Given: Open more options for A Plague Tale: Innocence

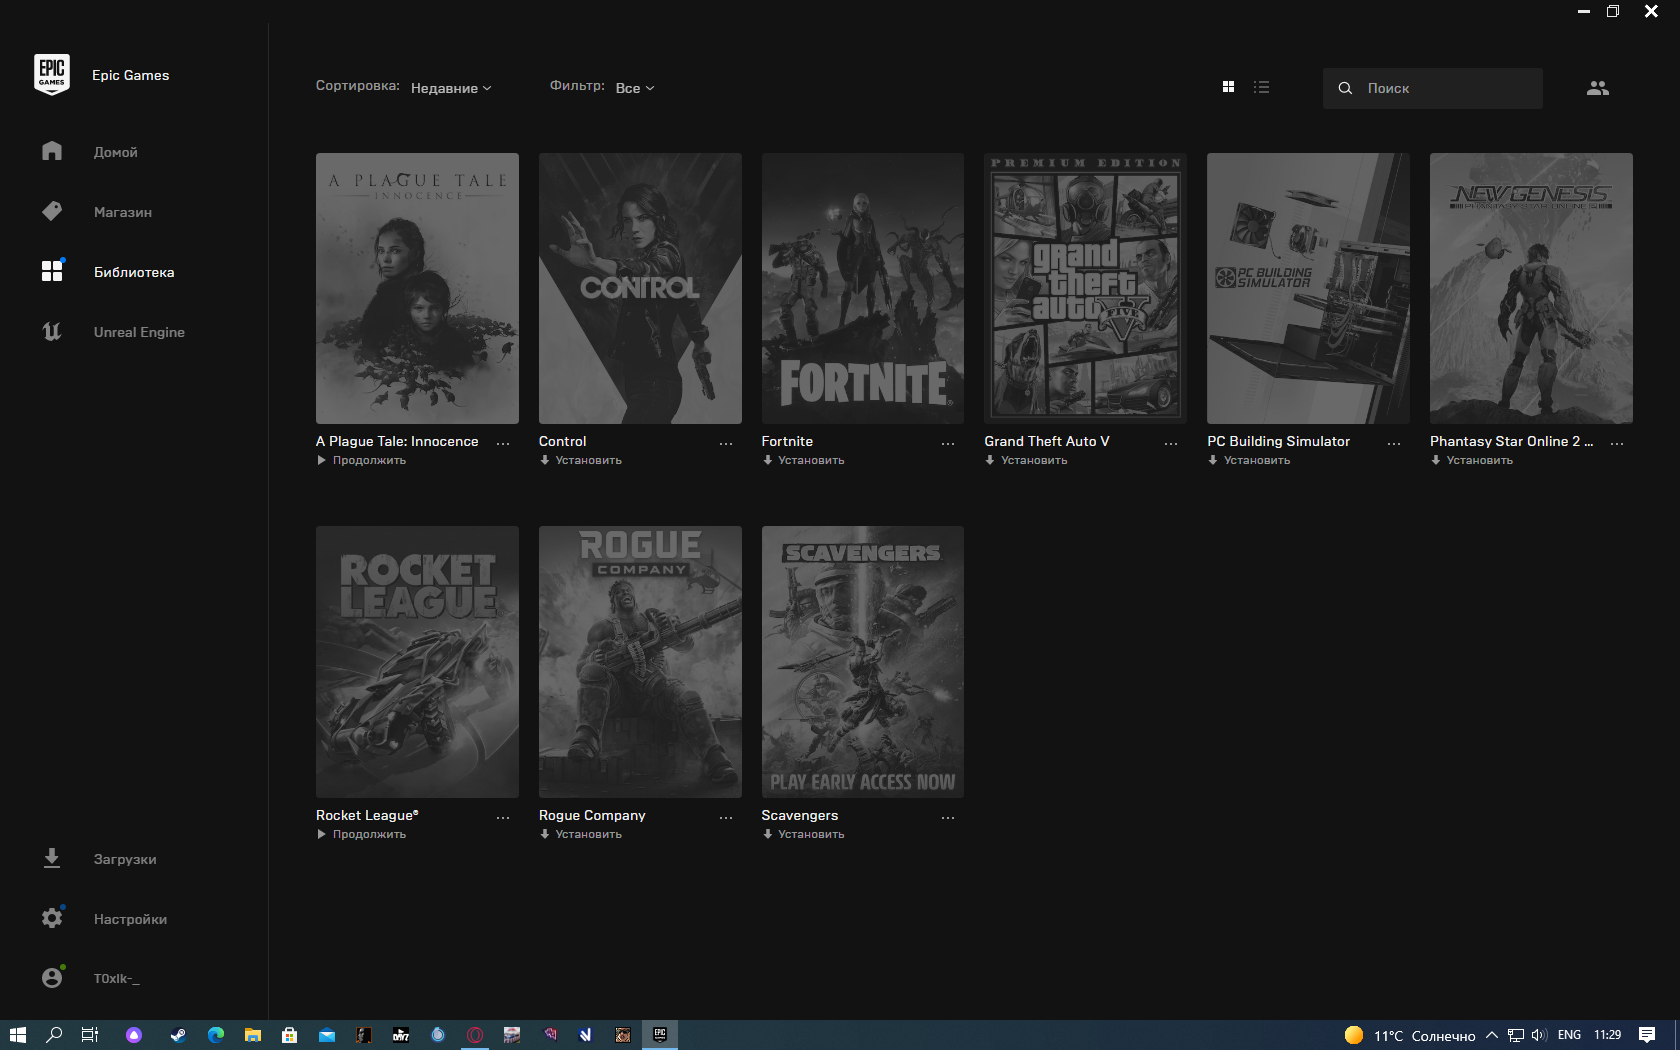Looking at the screenshot, I should tap(503, 443).
